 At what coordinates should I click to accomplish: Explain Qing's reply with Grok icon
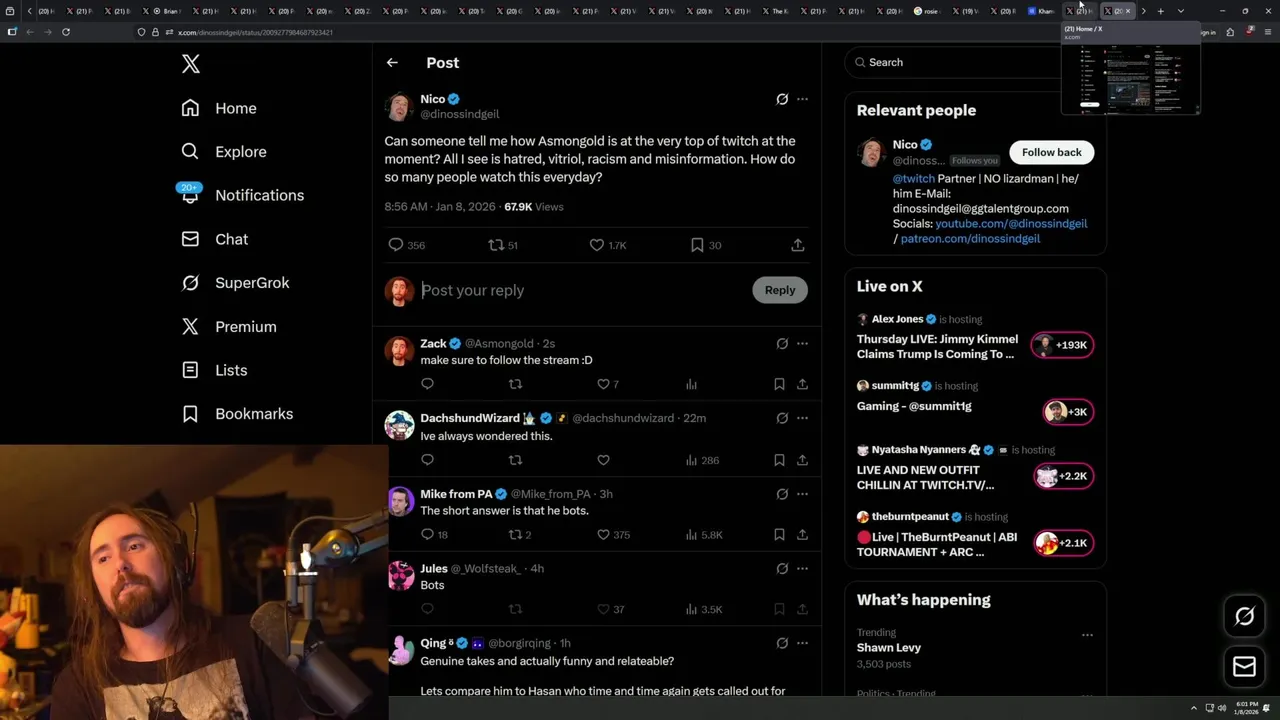(x=782, y=643)
